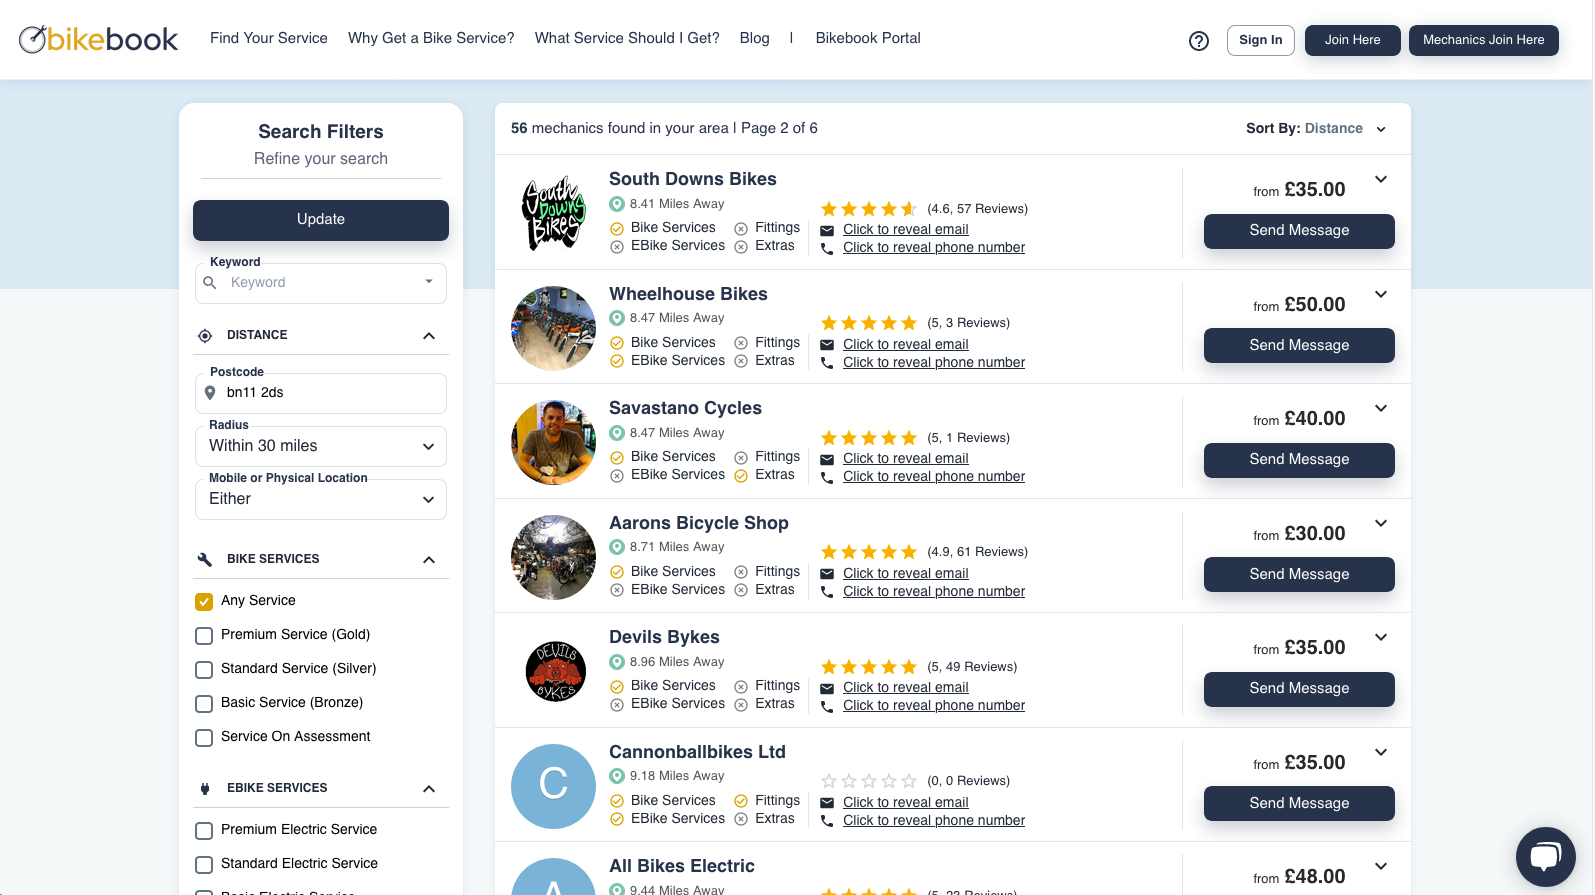Uncheck the Any Service checkbox
Image resolution: width=1595 pixels, height=895 pixels.
click(204, 601)
